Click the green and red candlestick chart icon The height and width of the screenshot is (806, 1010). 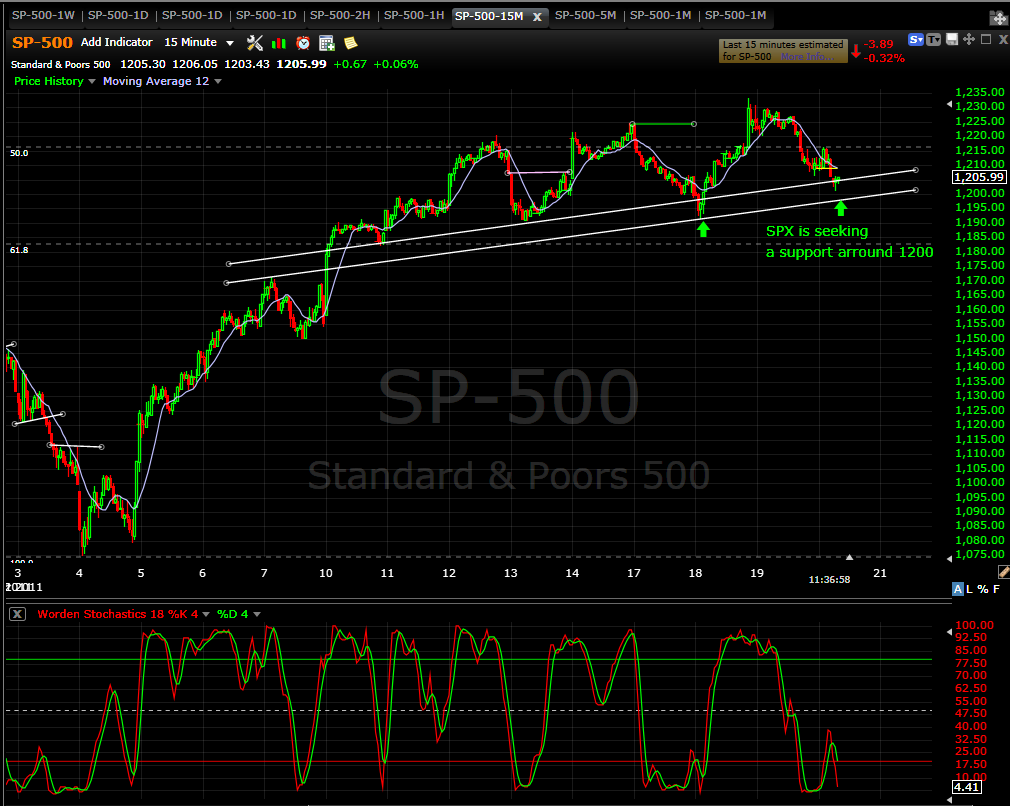tap(279, 42)
